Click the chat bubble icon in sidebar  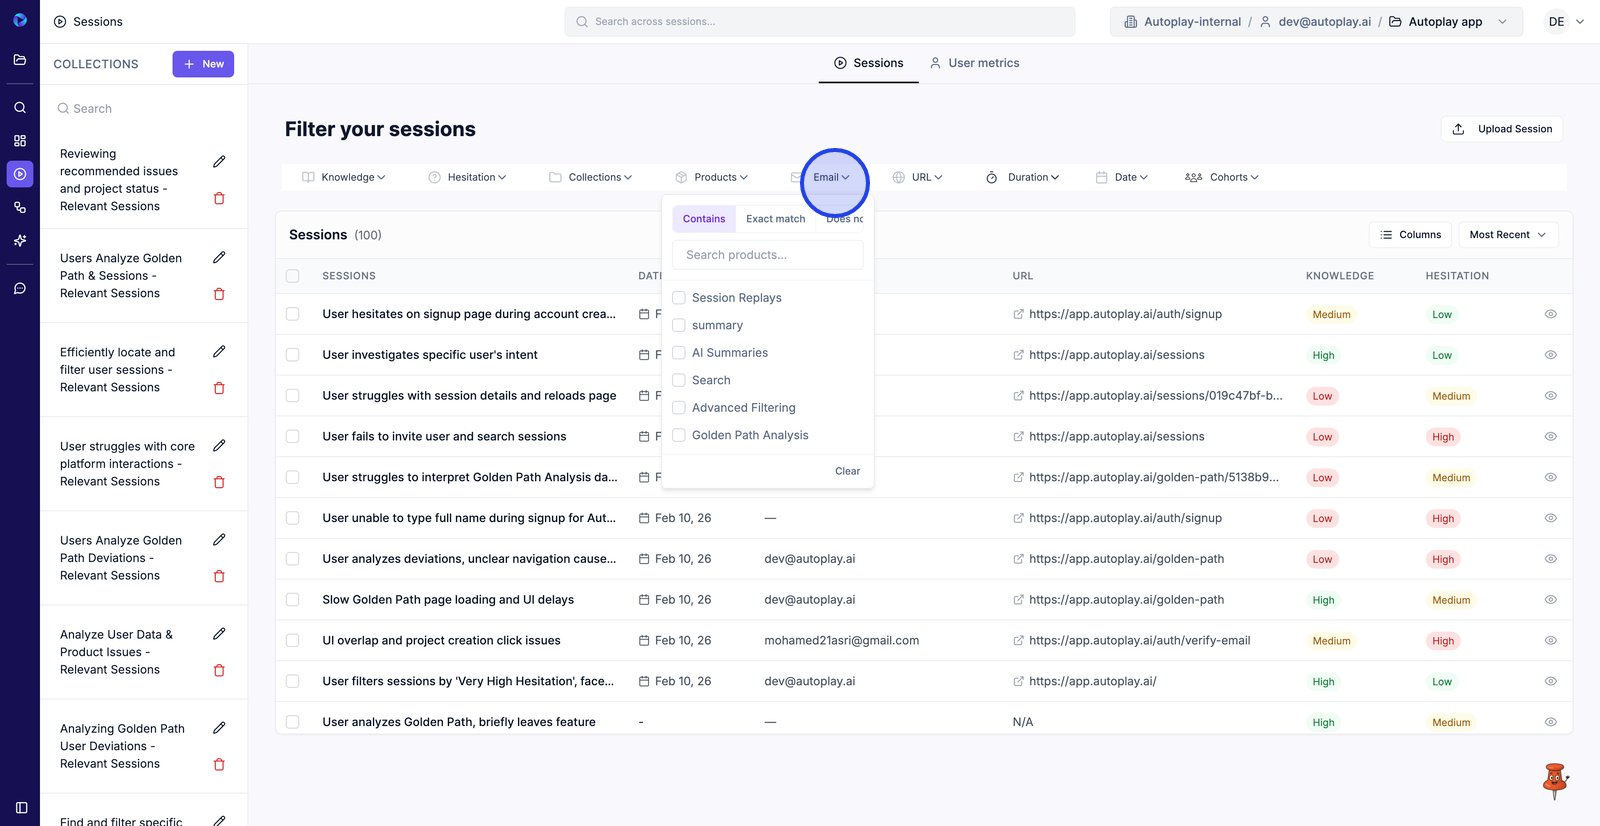20,288
